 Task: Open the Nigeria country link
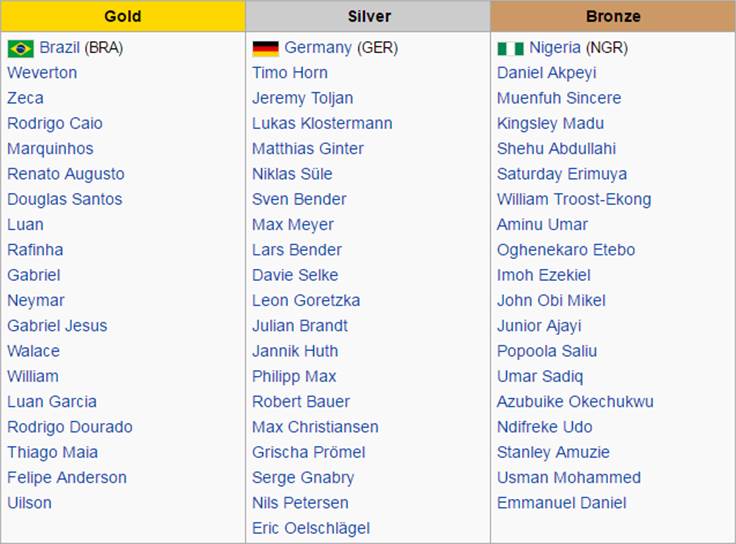555,48
